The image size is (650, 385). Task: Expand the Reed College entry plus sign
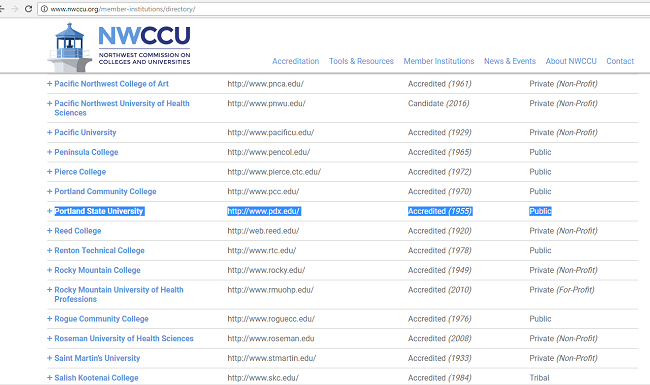pyautogui.click(x=49, y=231)
